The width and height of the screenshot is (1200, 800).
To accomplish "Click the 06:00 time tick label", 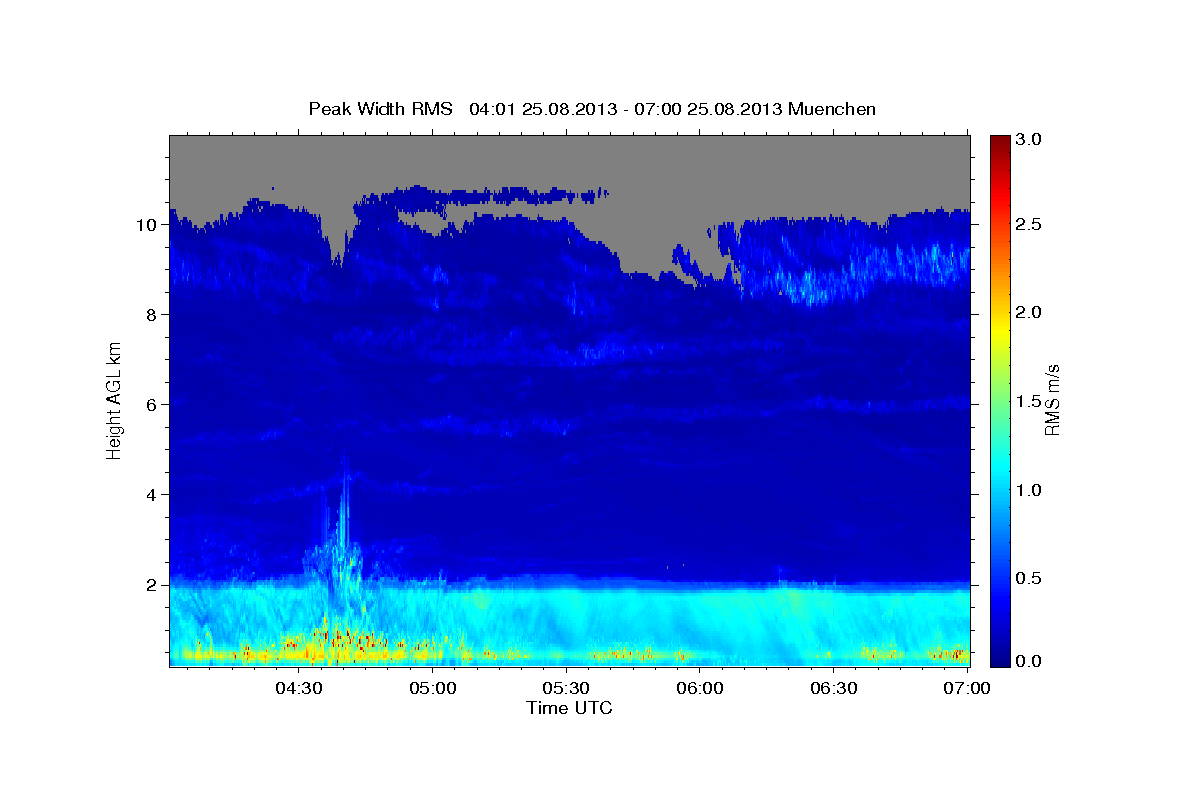I will pyautogui.click(x=700, y=688).
